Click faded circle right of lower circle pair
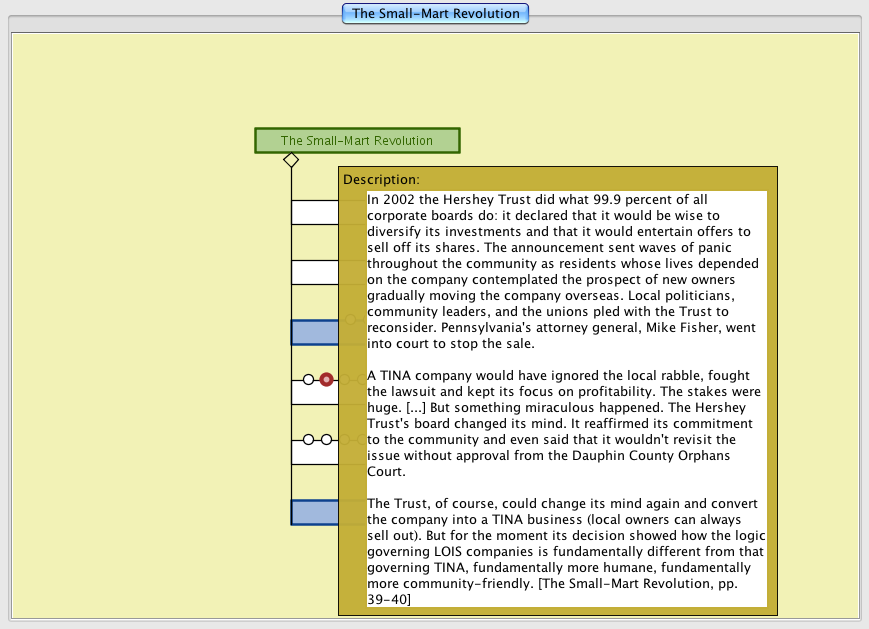This screenshot has width=869, height=629. pyautogui.click(x=361, y=440)
